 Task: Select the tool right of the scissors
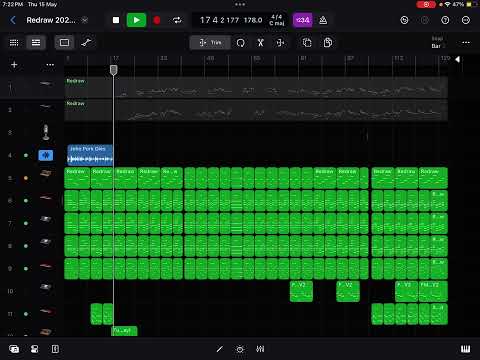click(x=280, y=42)
